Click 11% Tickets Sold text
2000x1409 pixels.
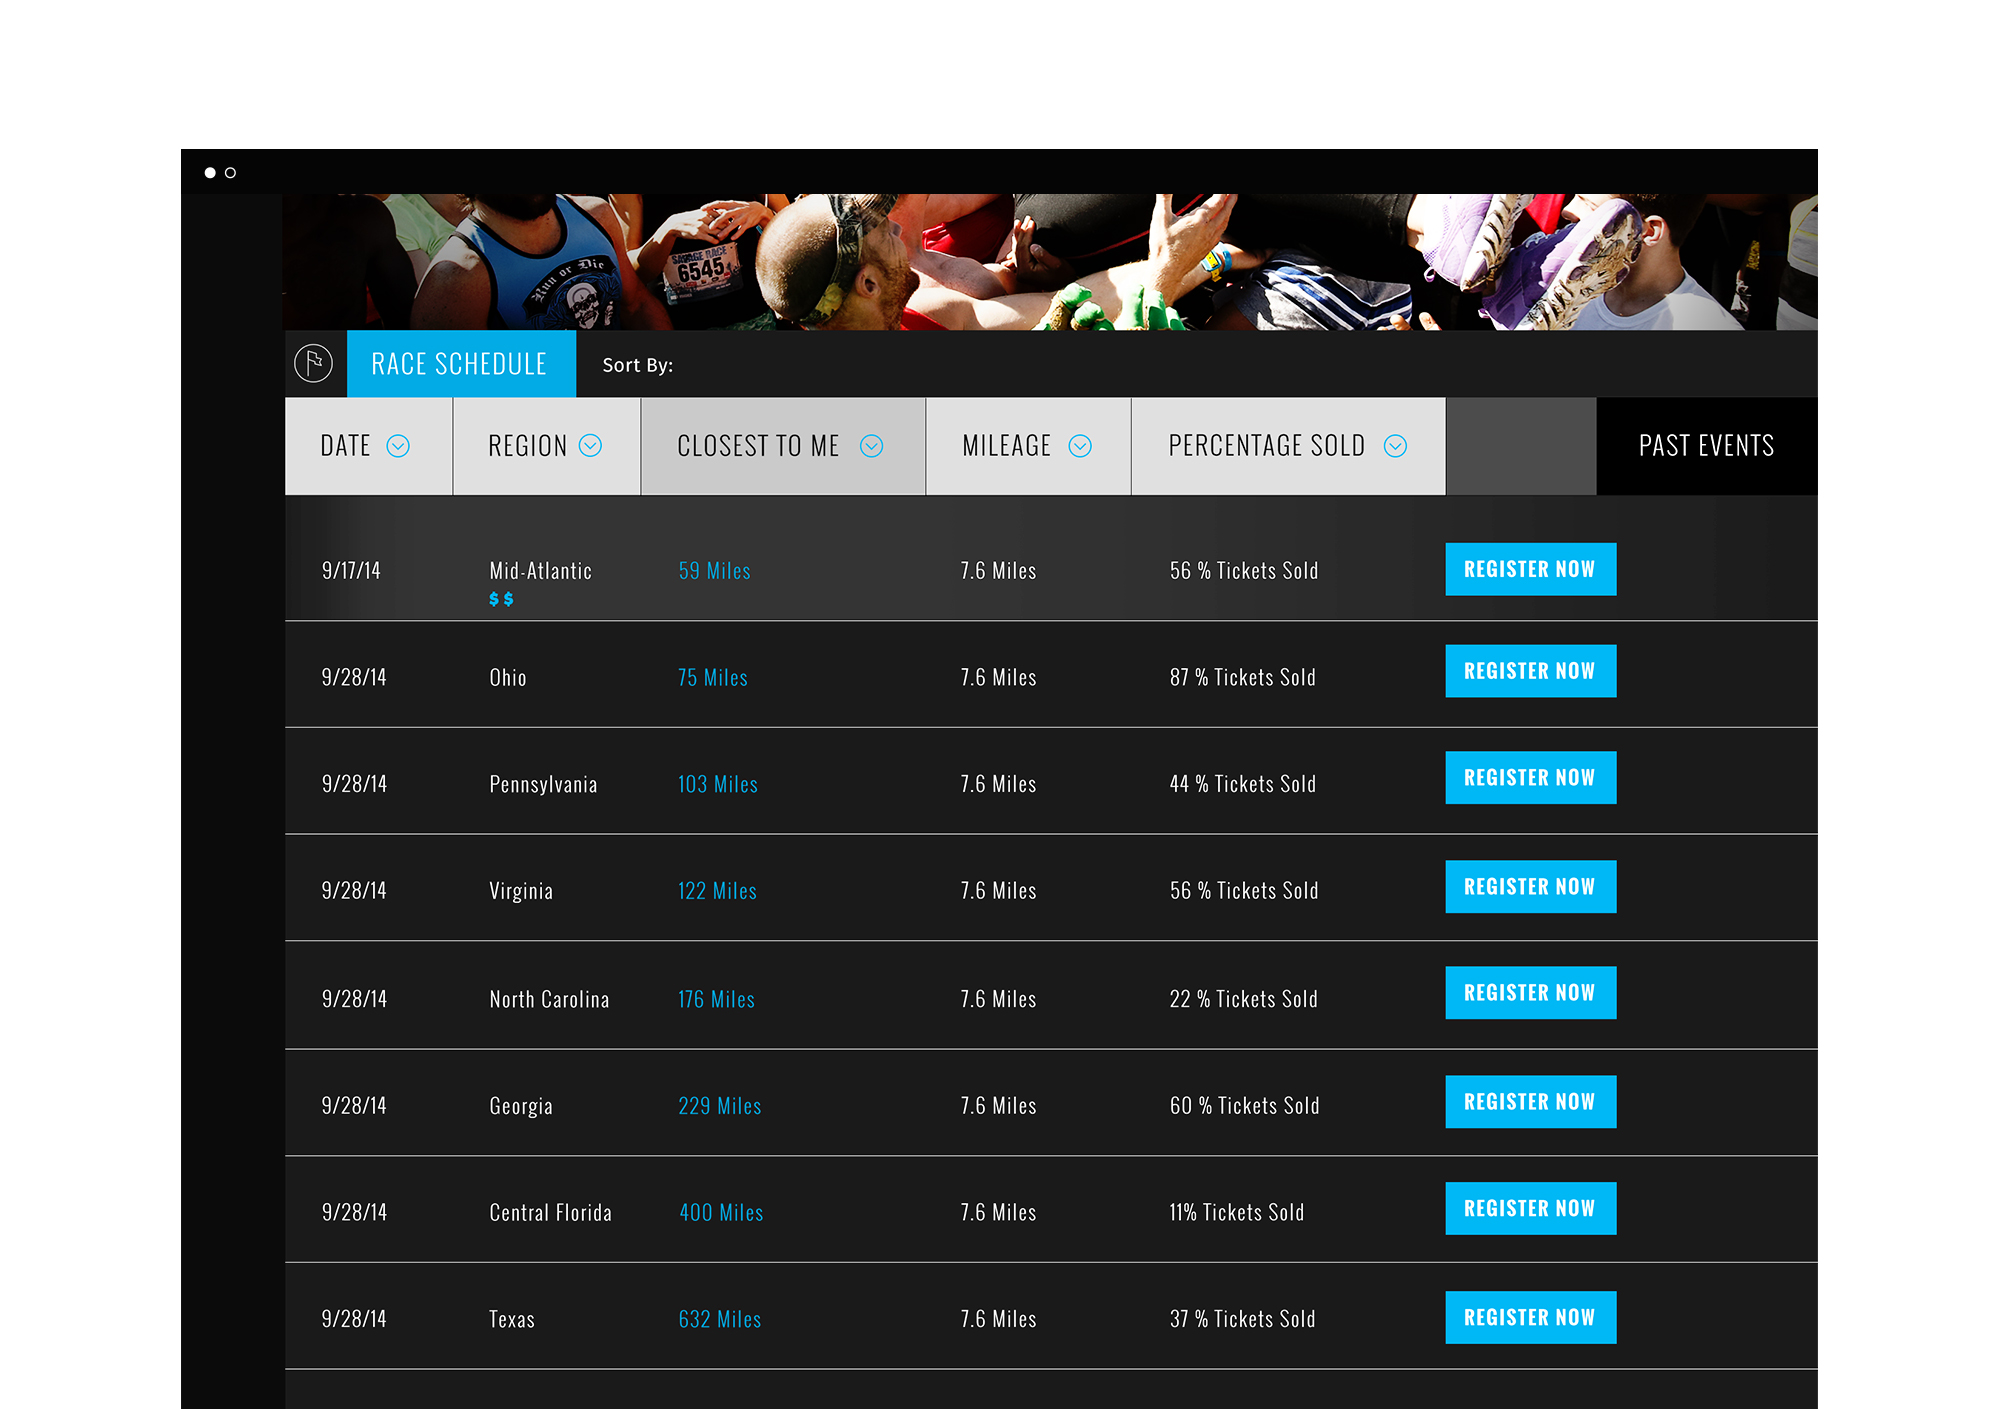(1237, 1213)
